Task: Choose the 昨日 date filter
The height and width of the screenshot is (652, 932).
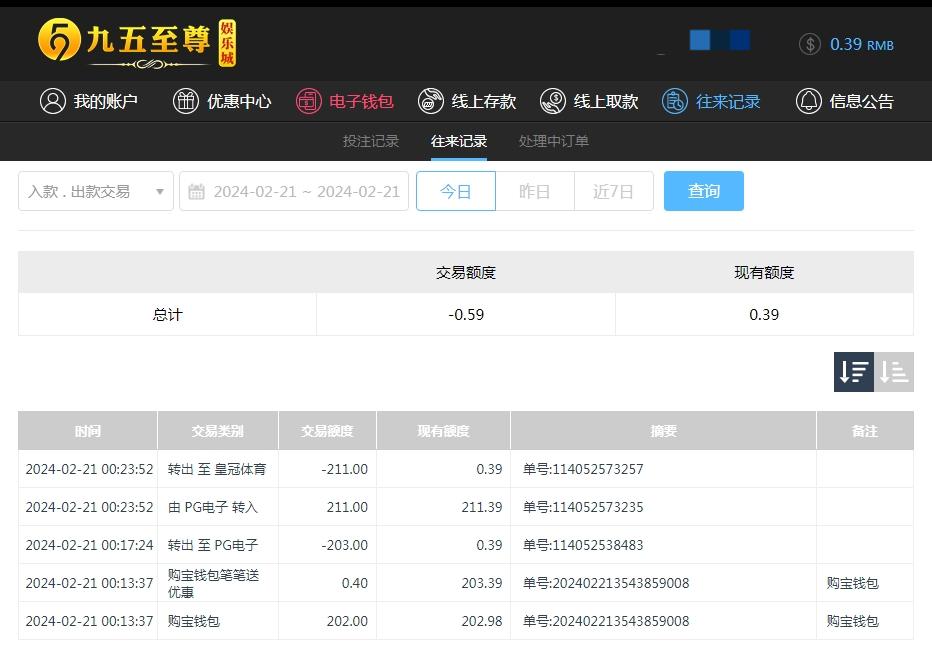Action: [x=535, y=191]
